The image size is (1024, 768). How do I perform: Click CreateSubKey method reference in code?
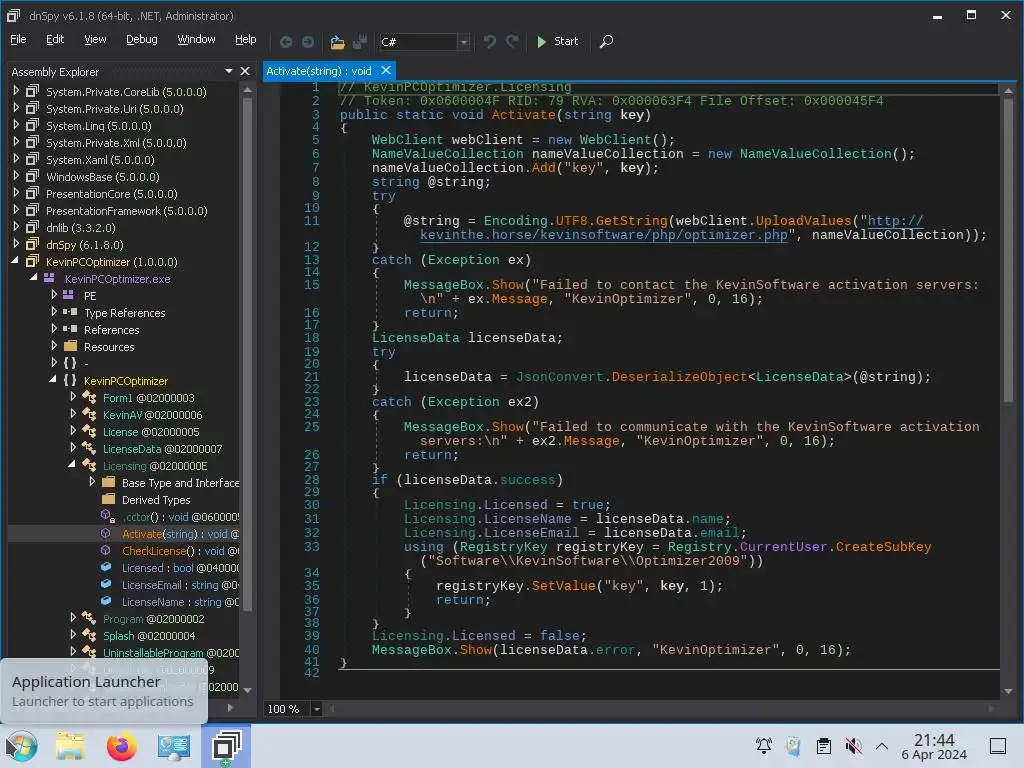(x=883, y=547)
